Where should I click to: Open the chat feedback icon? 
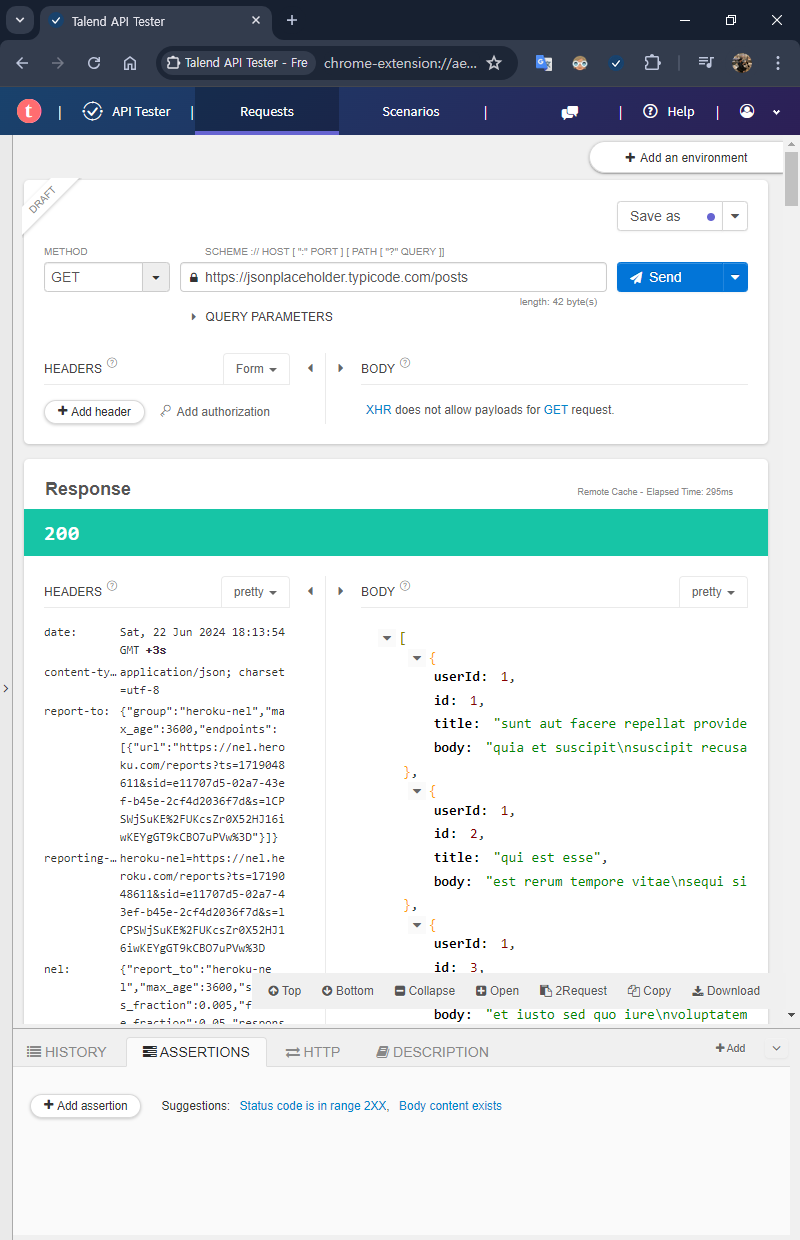(570, 112)
